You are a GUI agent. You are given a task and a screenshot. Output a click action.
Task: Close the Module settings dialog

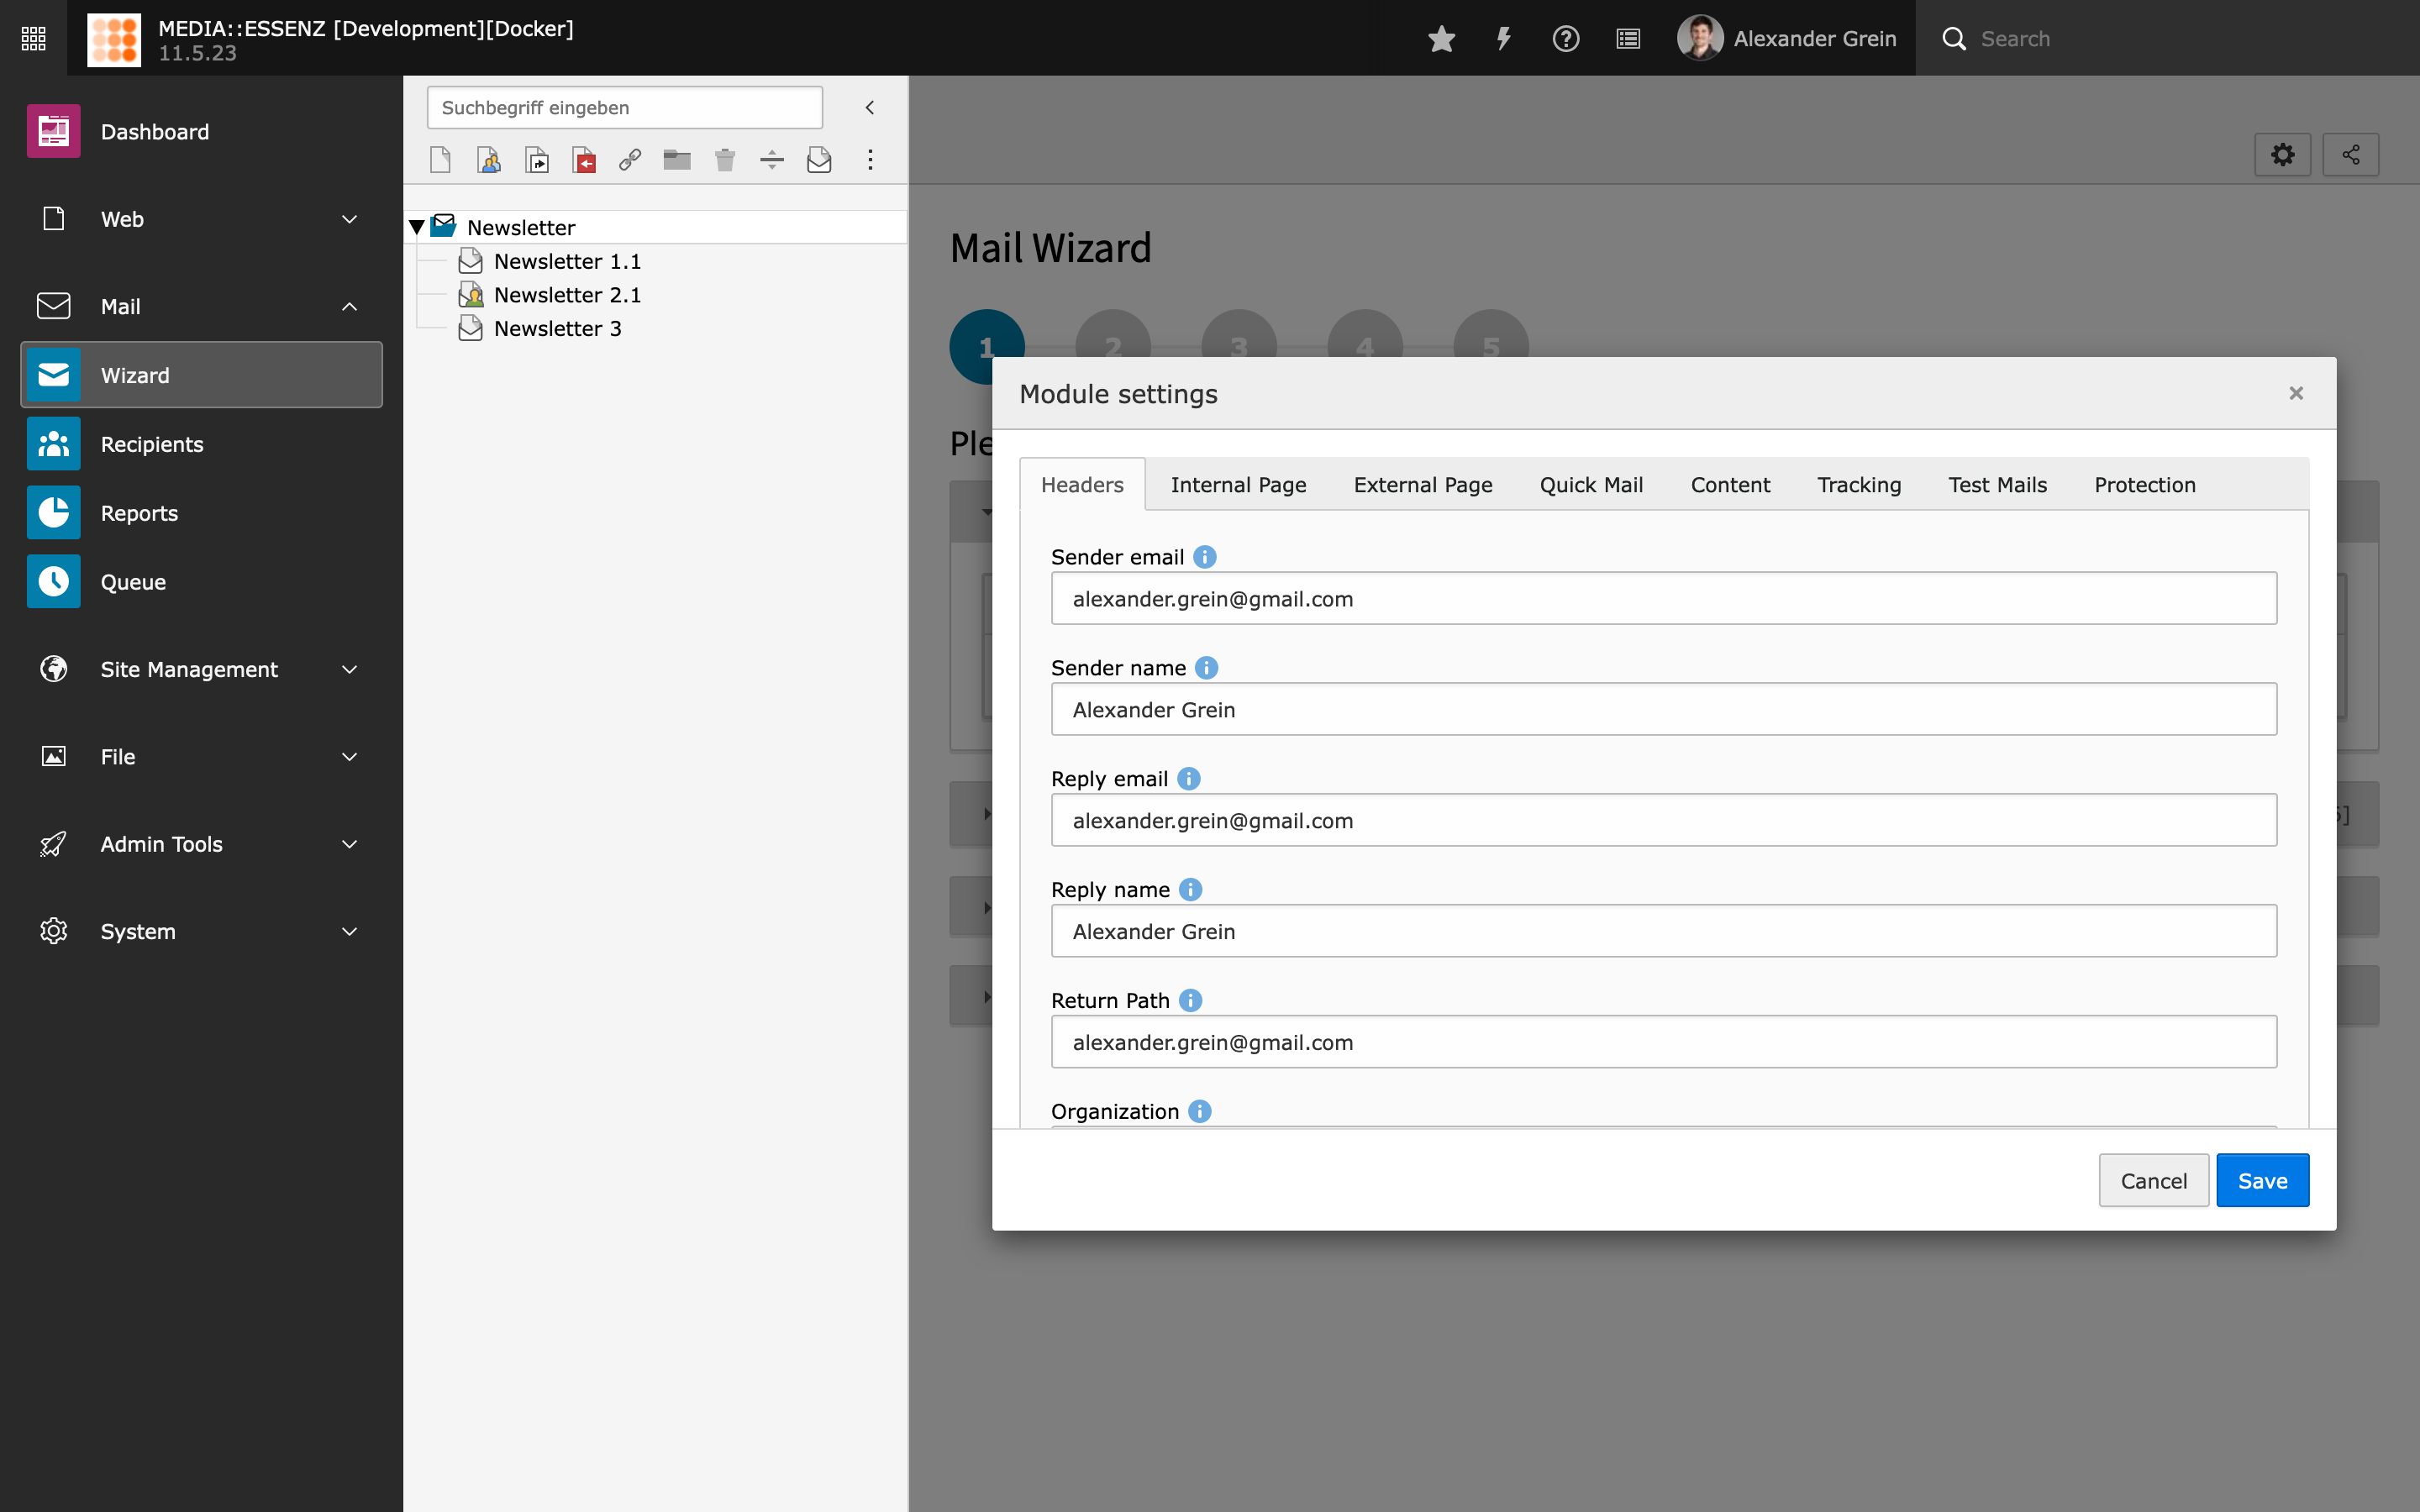tap(2296, 393)
